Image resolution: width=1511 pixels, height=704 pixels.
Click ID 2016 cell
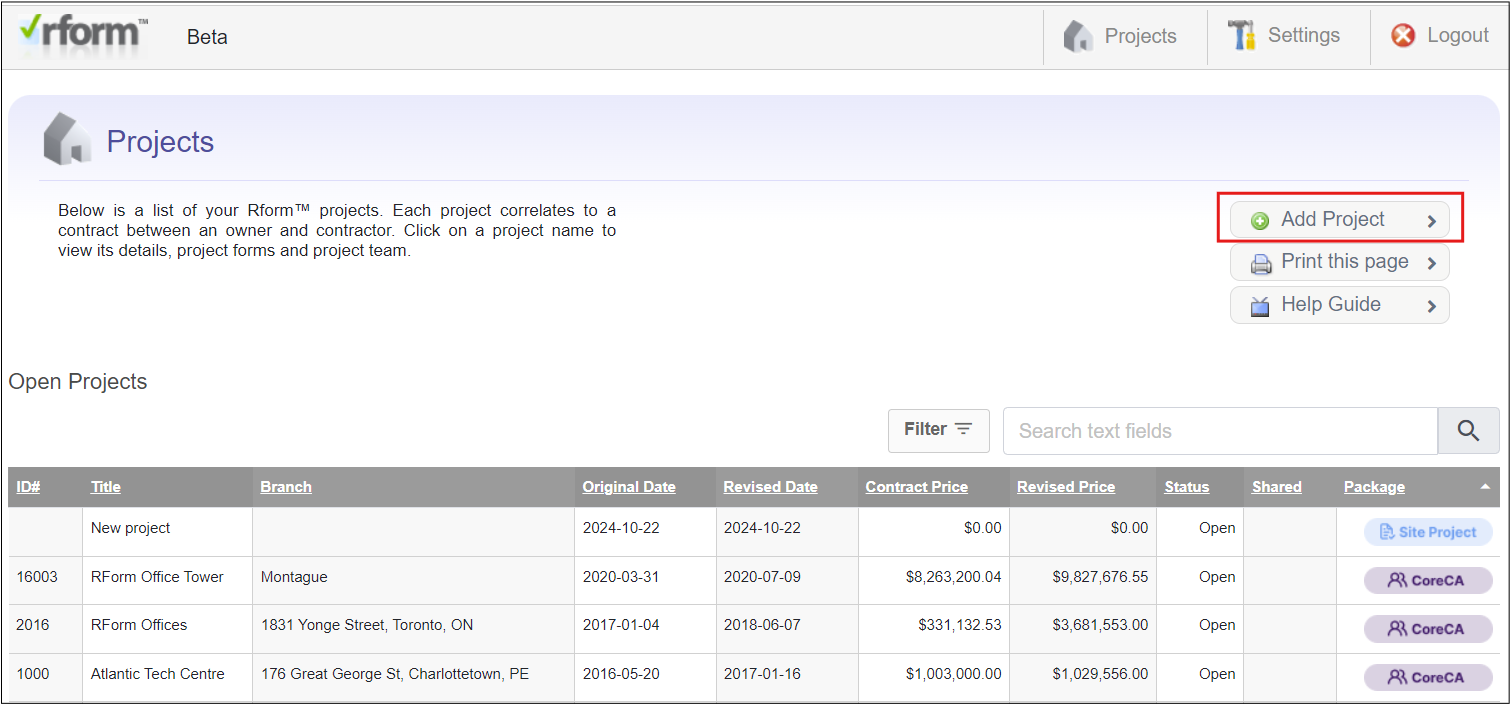[32, 625]
